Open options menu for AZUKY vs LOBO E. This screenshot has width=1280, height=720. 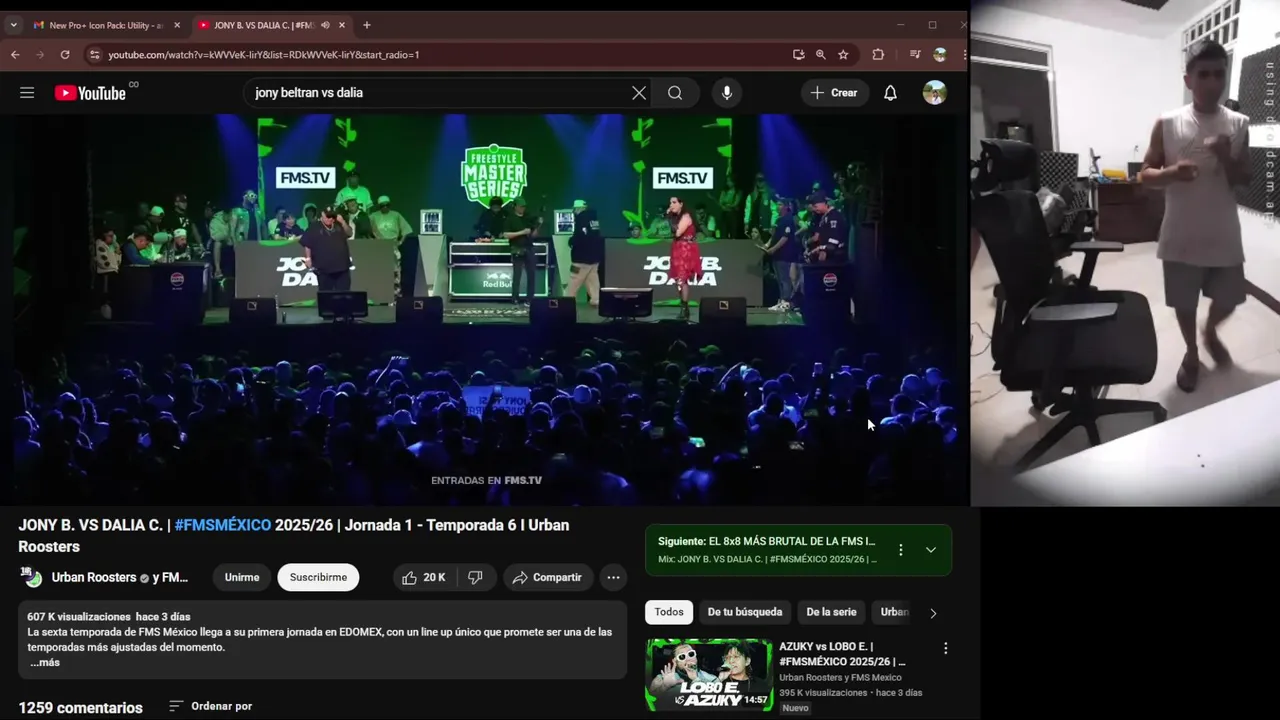tap(945, 648)
